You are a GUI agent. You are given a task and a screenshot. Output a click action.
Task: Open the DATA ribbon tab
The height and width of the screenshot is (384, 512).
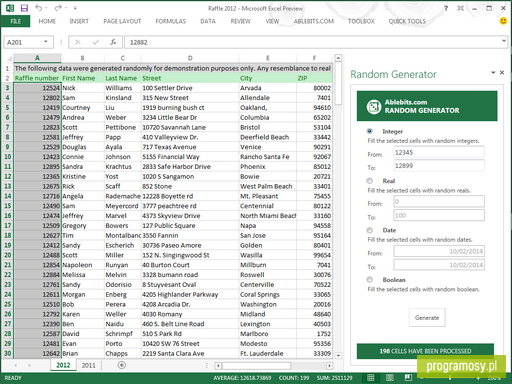coord(208,21)
